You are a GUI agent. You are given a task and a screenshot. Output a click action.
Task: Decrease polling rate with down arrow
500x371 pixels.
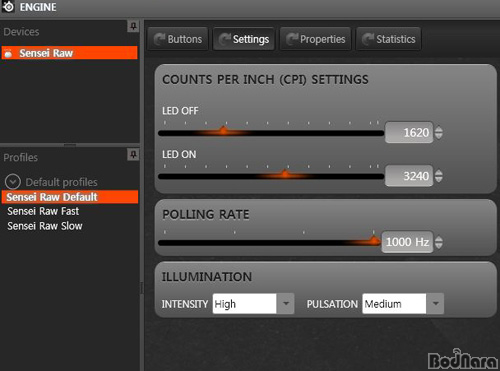pos(439,245)
